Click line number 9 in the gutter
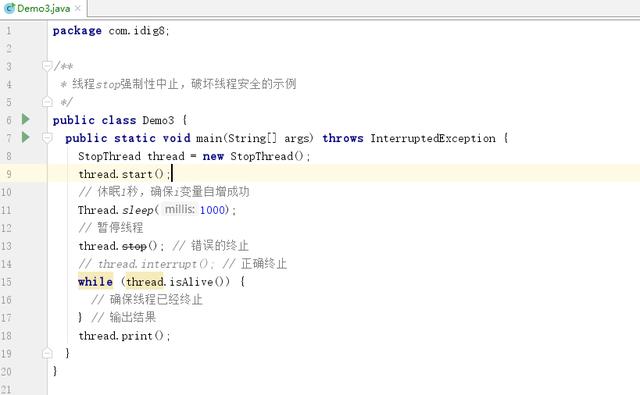Viewport: 640px width, 395px height. coord(9,174)
